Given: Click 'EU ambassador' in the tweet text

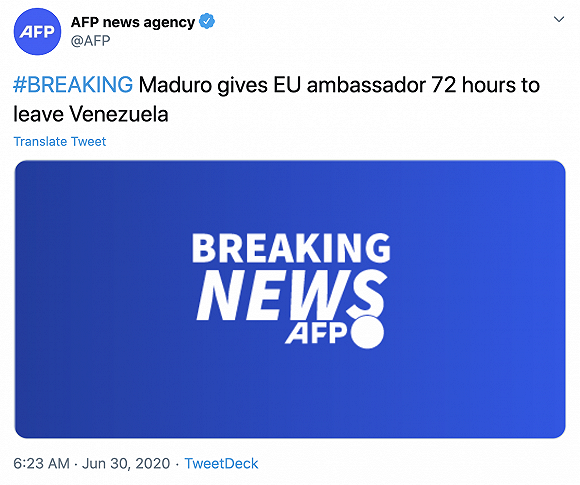Looking at the screenshot, I should click(x=350, y=85).
